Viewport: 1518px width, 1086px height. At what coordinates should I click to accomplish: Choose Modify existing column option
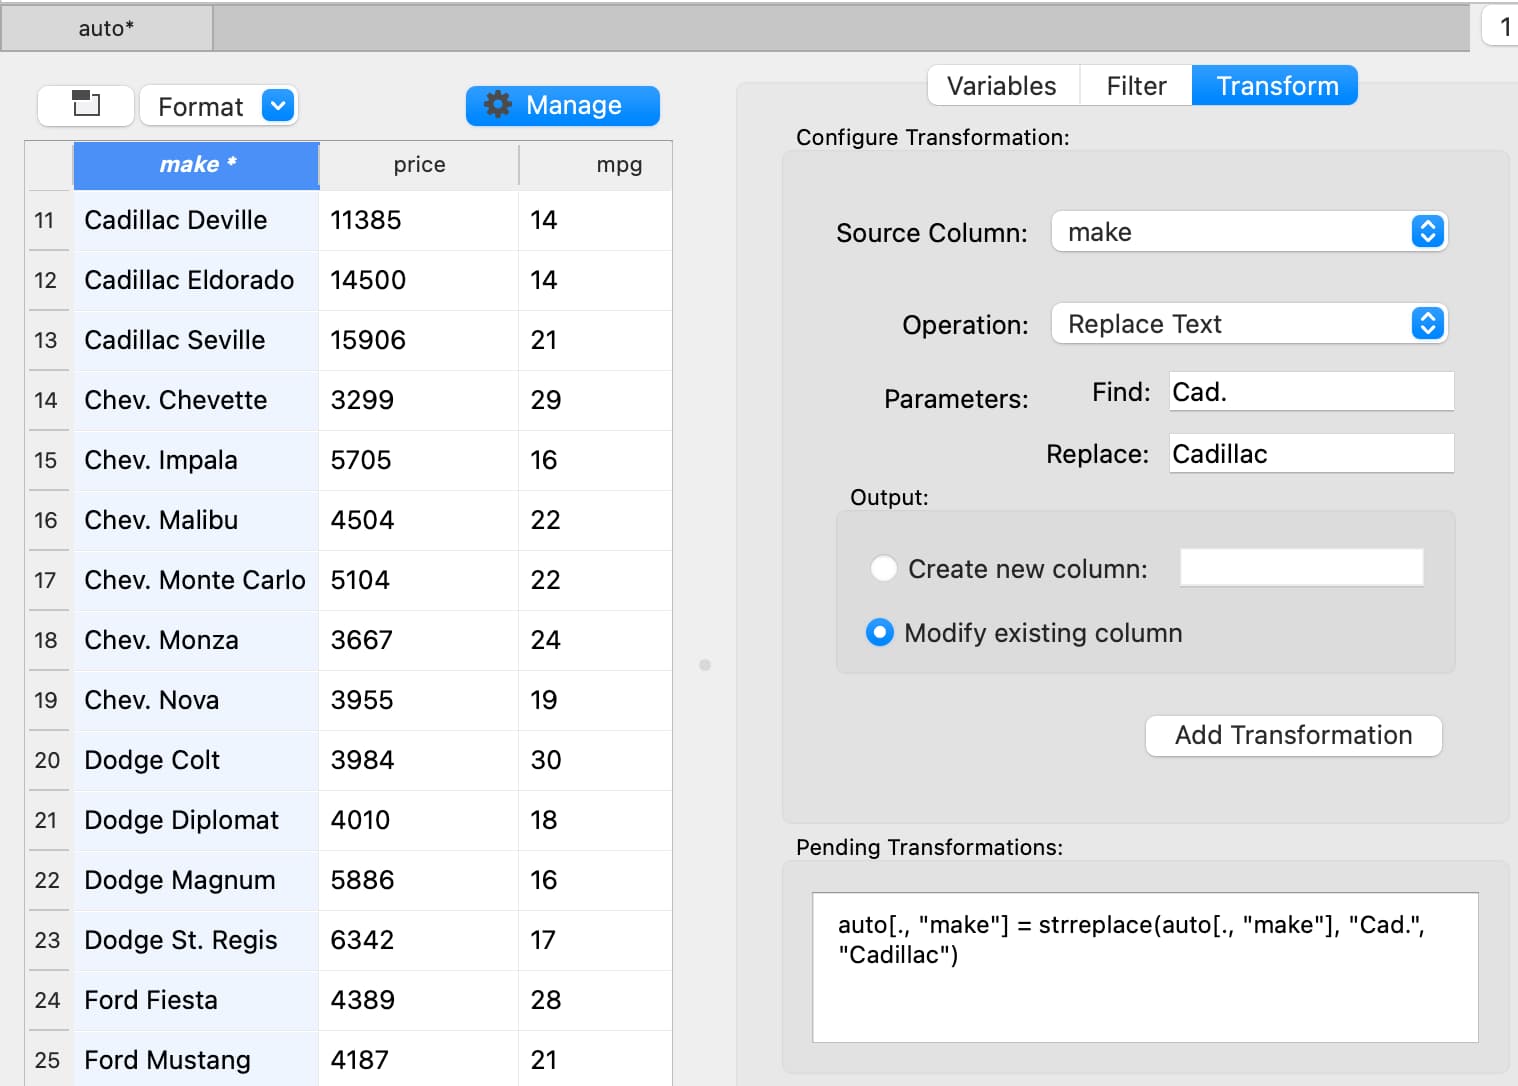(x=880, y=633)
